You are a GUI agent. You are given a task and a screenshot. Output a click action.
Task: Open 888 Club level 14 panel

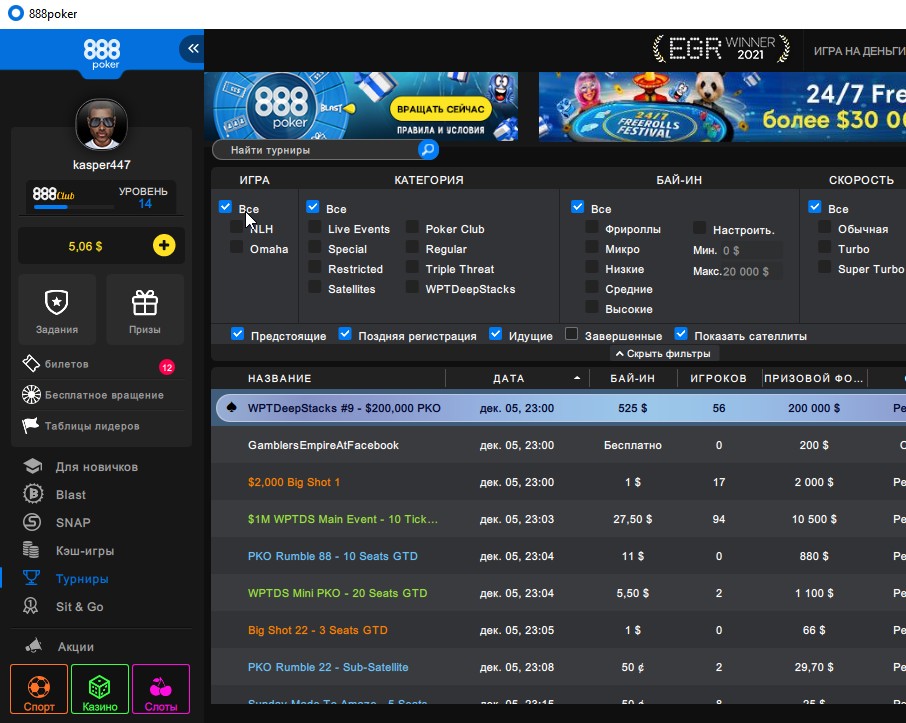pos(101,198)
